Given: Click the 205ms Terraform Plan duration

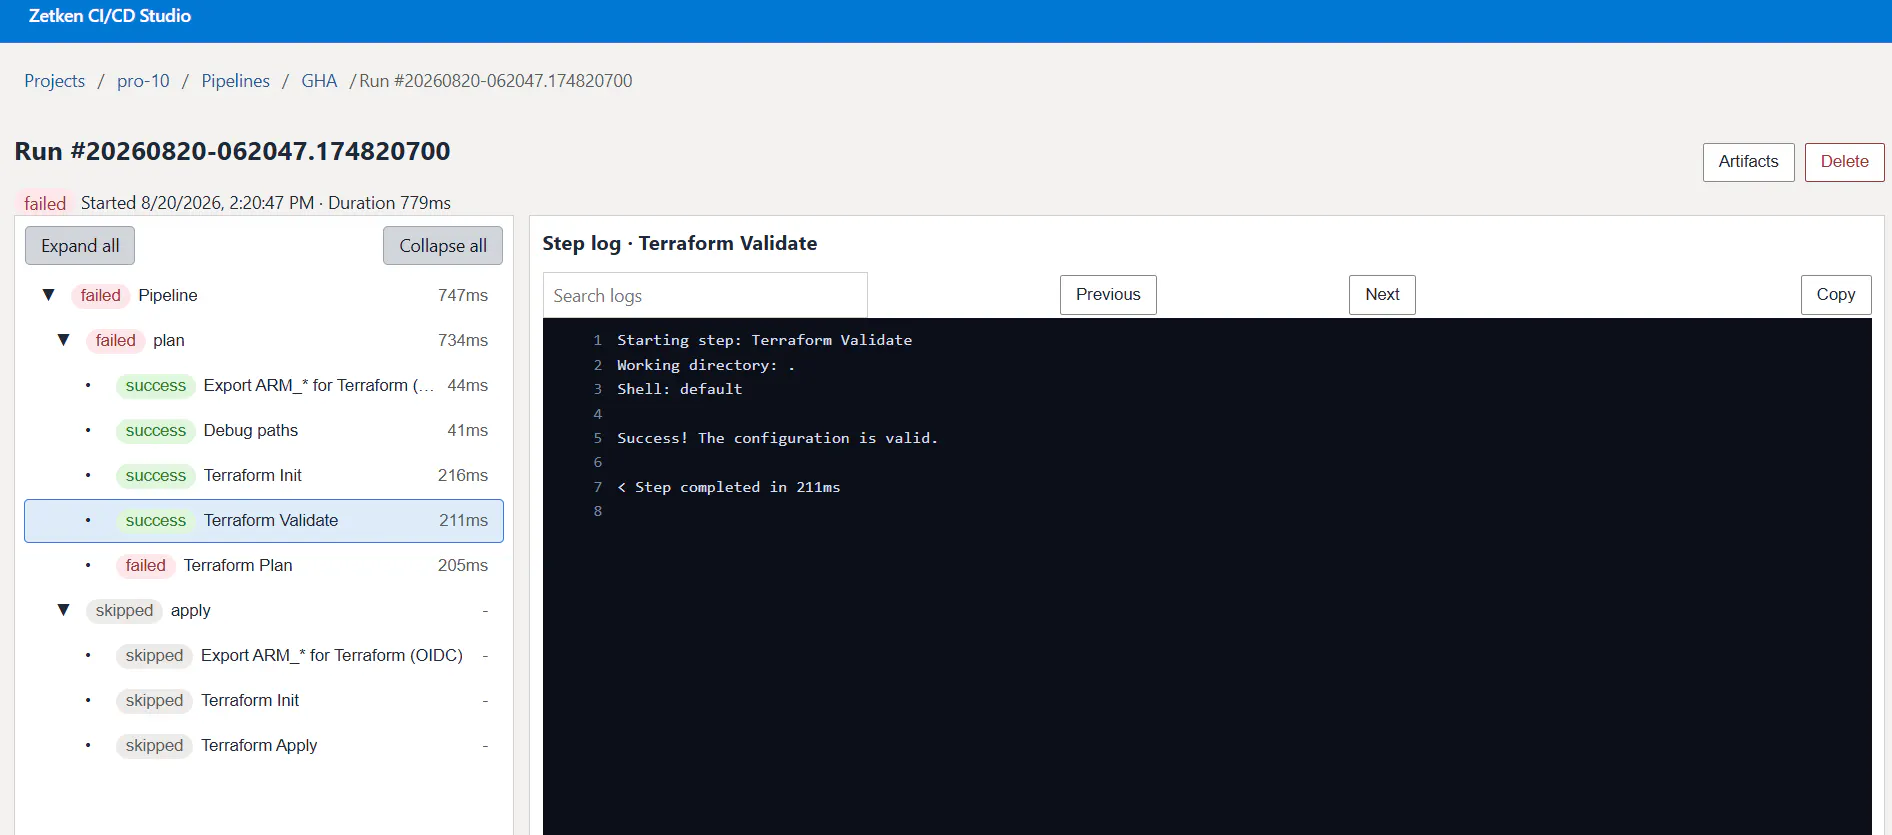Looking at the screenshot, I should coord(463,565).
